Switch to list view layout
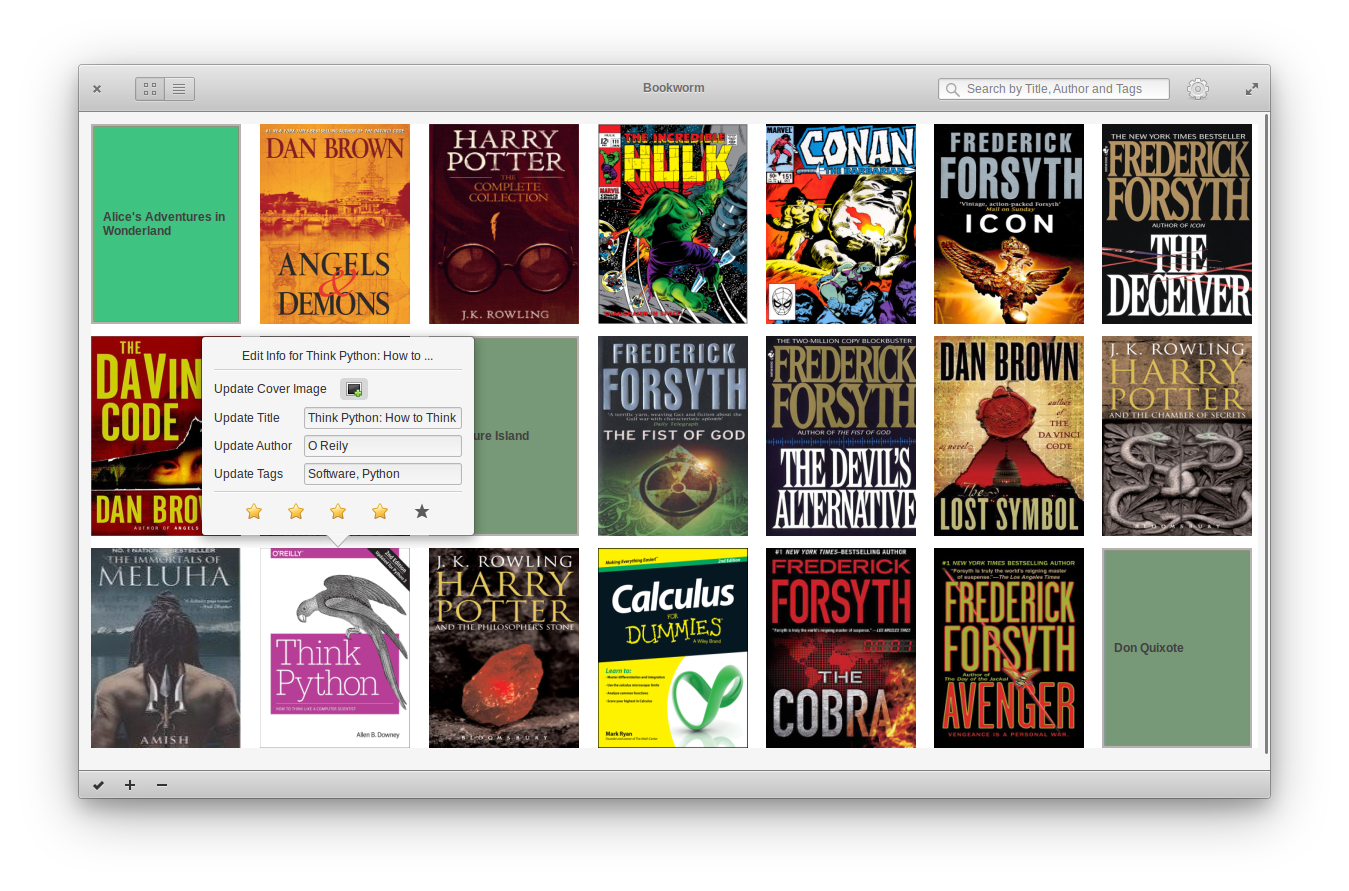This screenshot has height=891, width=1349. coord(179,88)
